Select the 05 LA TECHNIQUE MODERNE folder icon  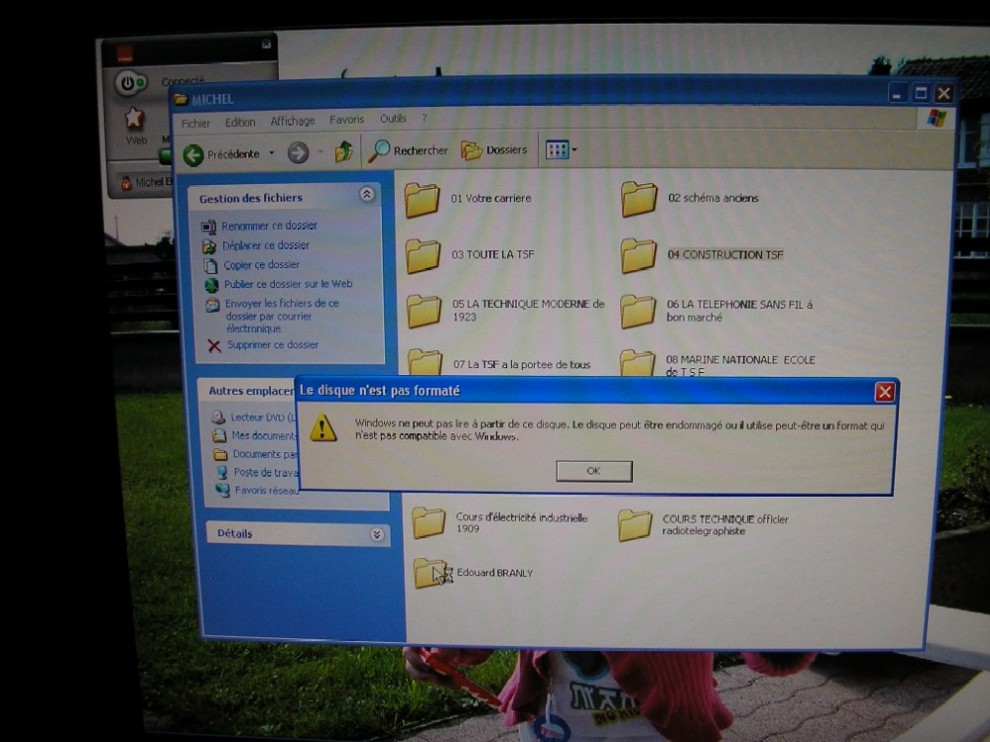point(424,311)
